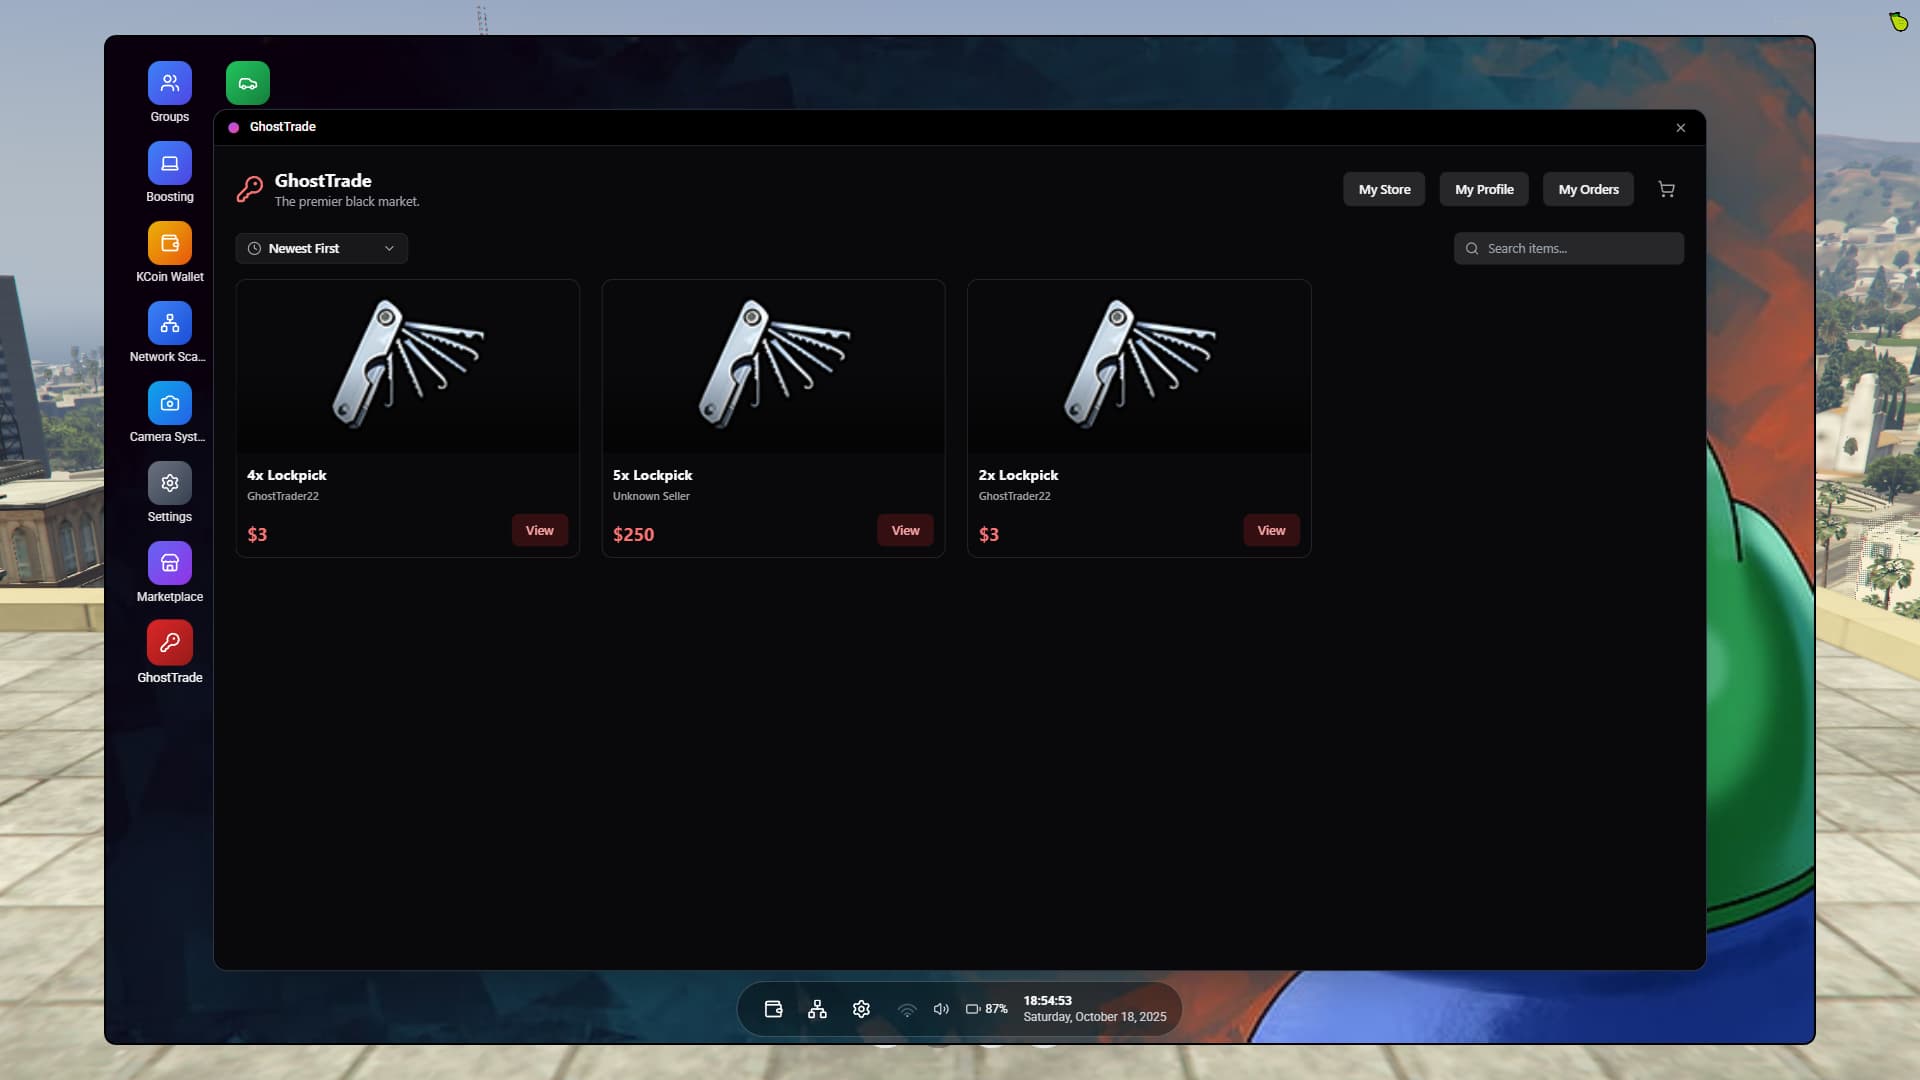Open the Groups app icon

coord(169,83)
